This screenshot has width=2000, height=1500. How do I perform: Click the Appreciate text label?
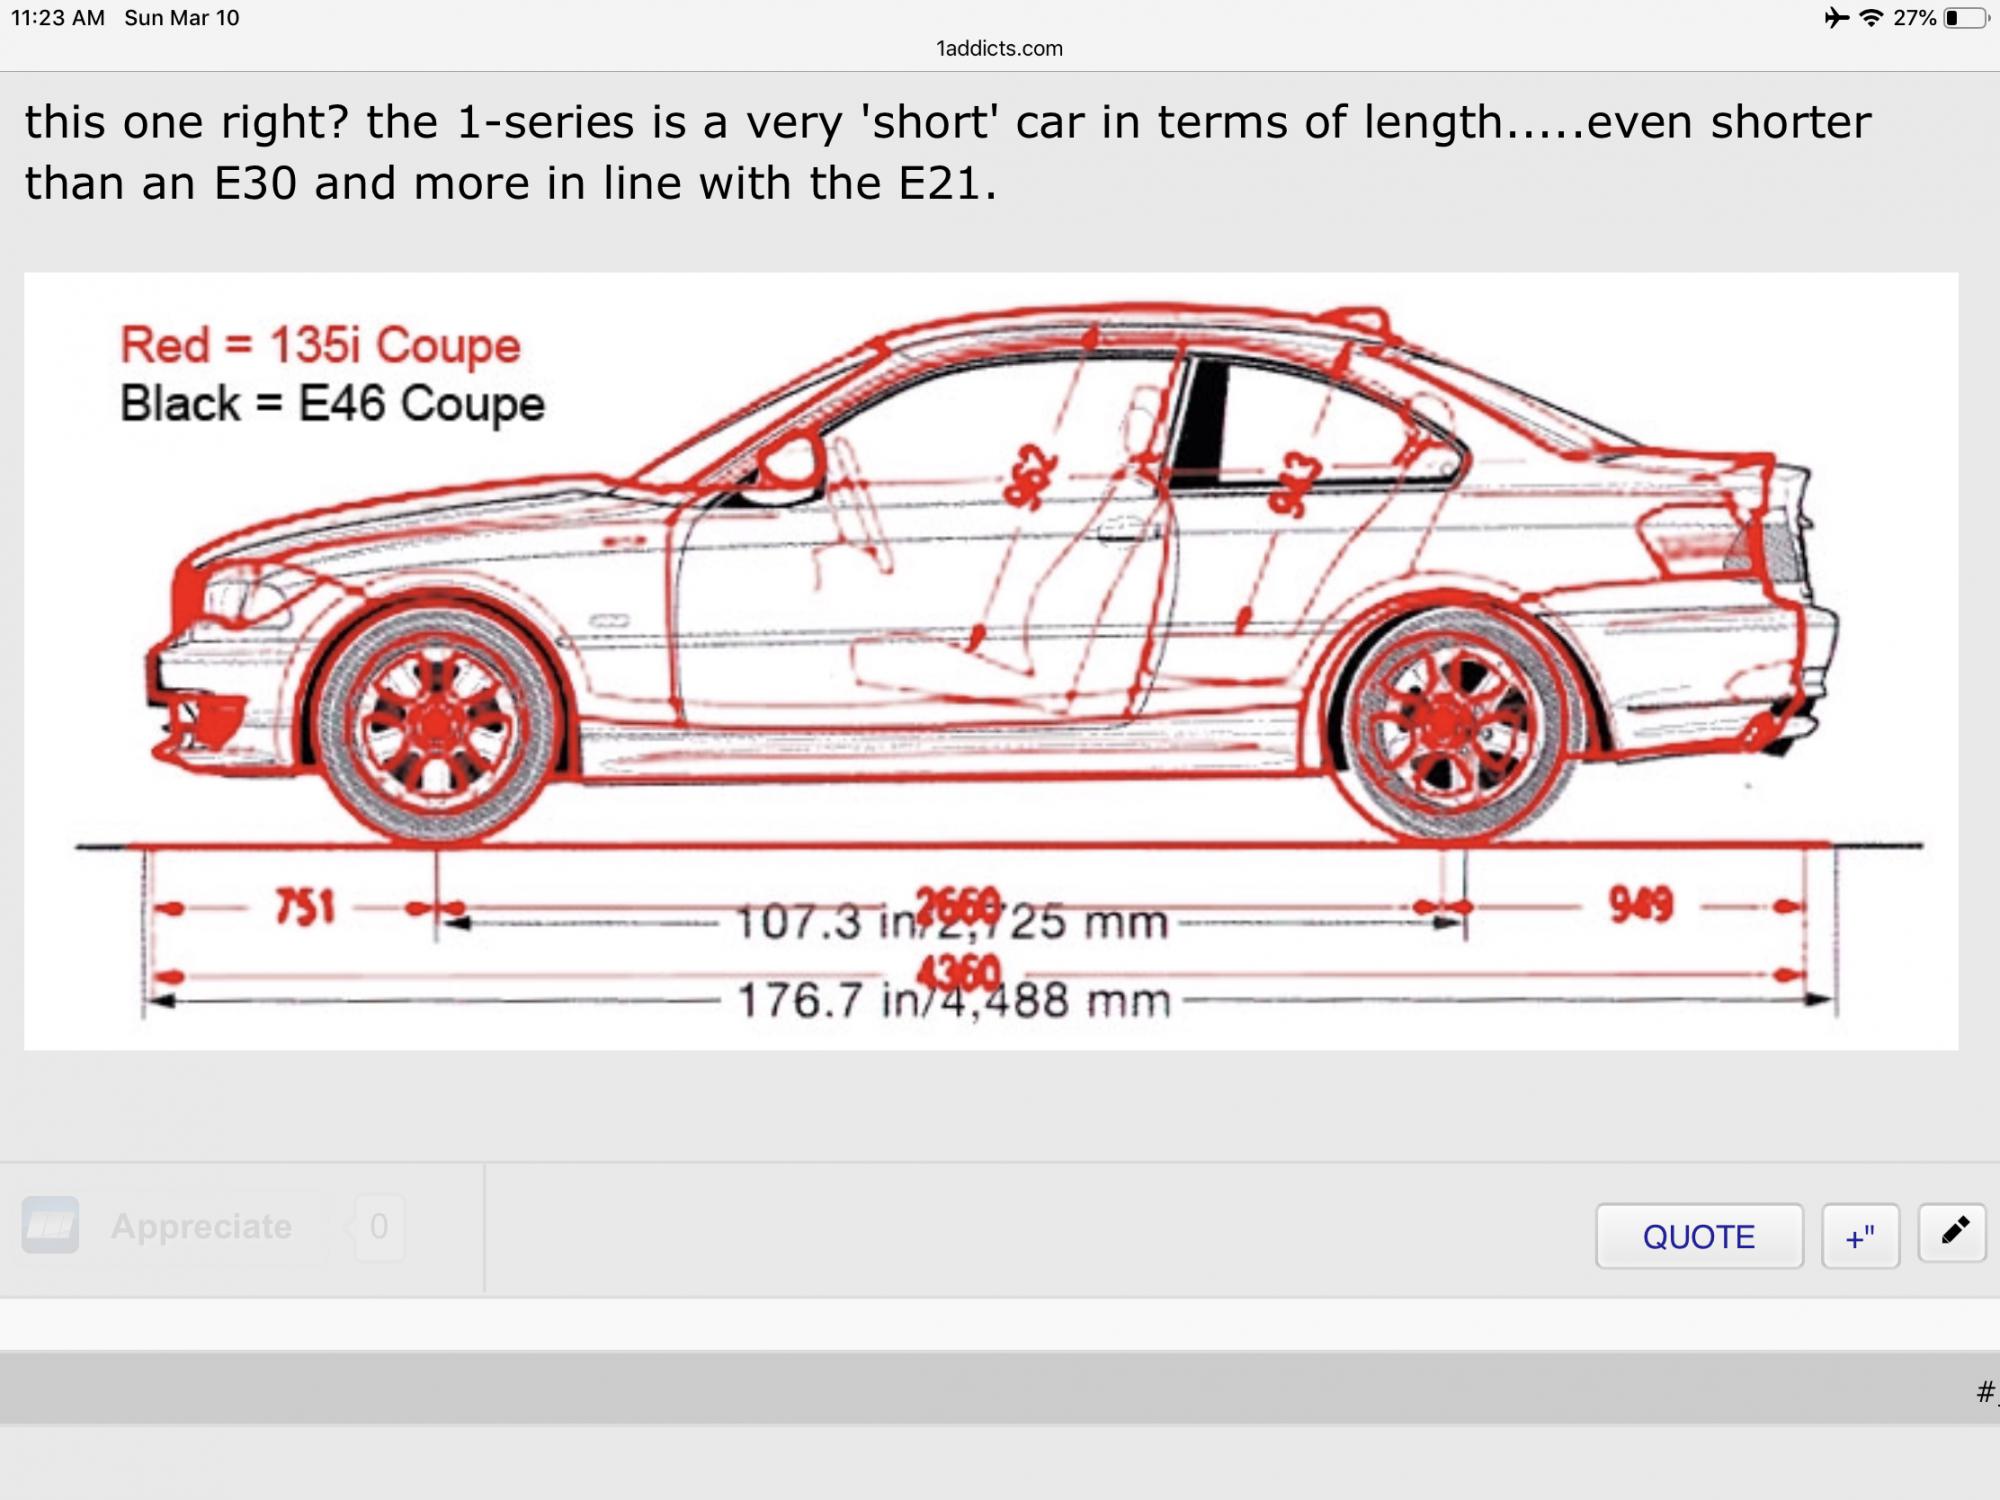tap(201, 1226)
